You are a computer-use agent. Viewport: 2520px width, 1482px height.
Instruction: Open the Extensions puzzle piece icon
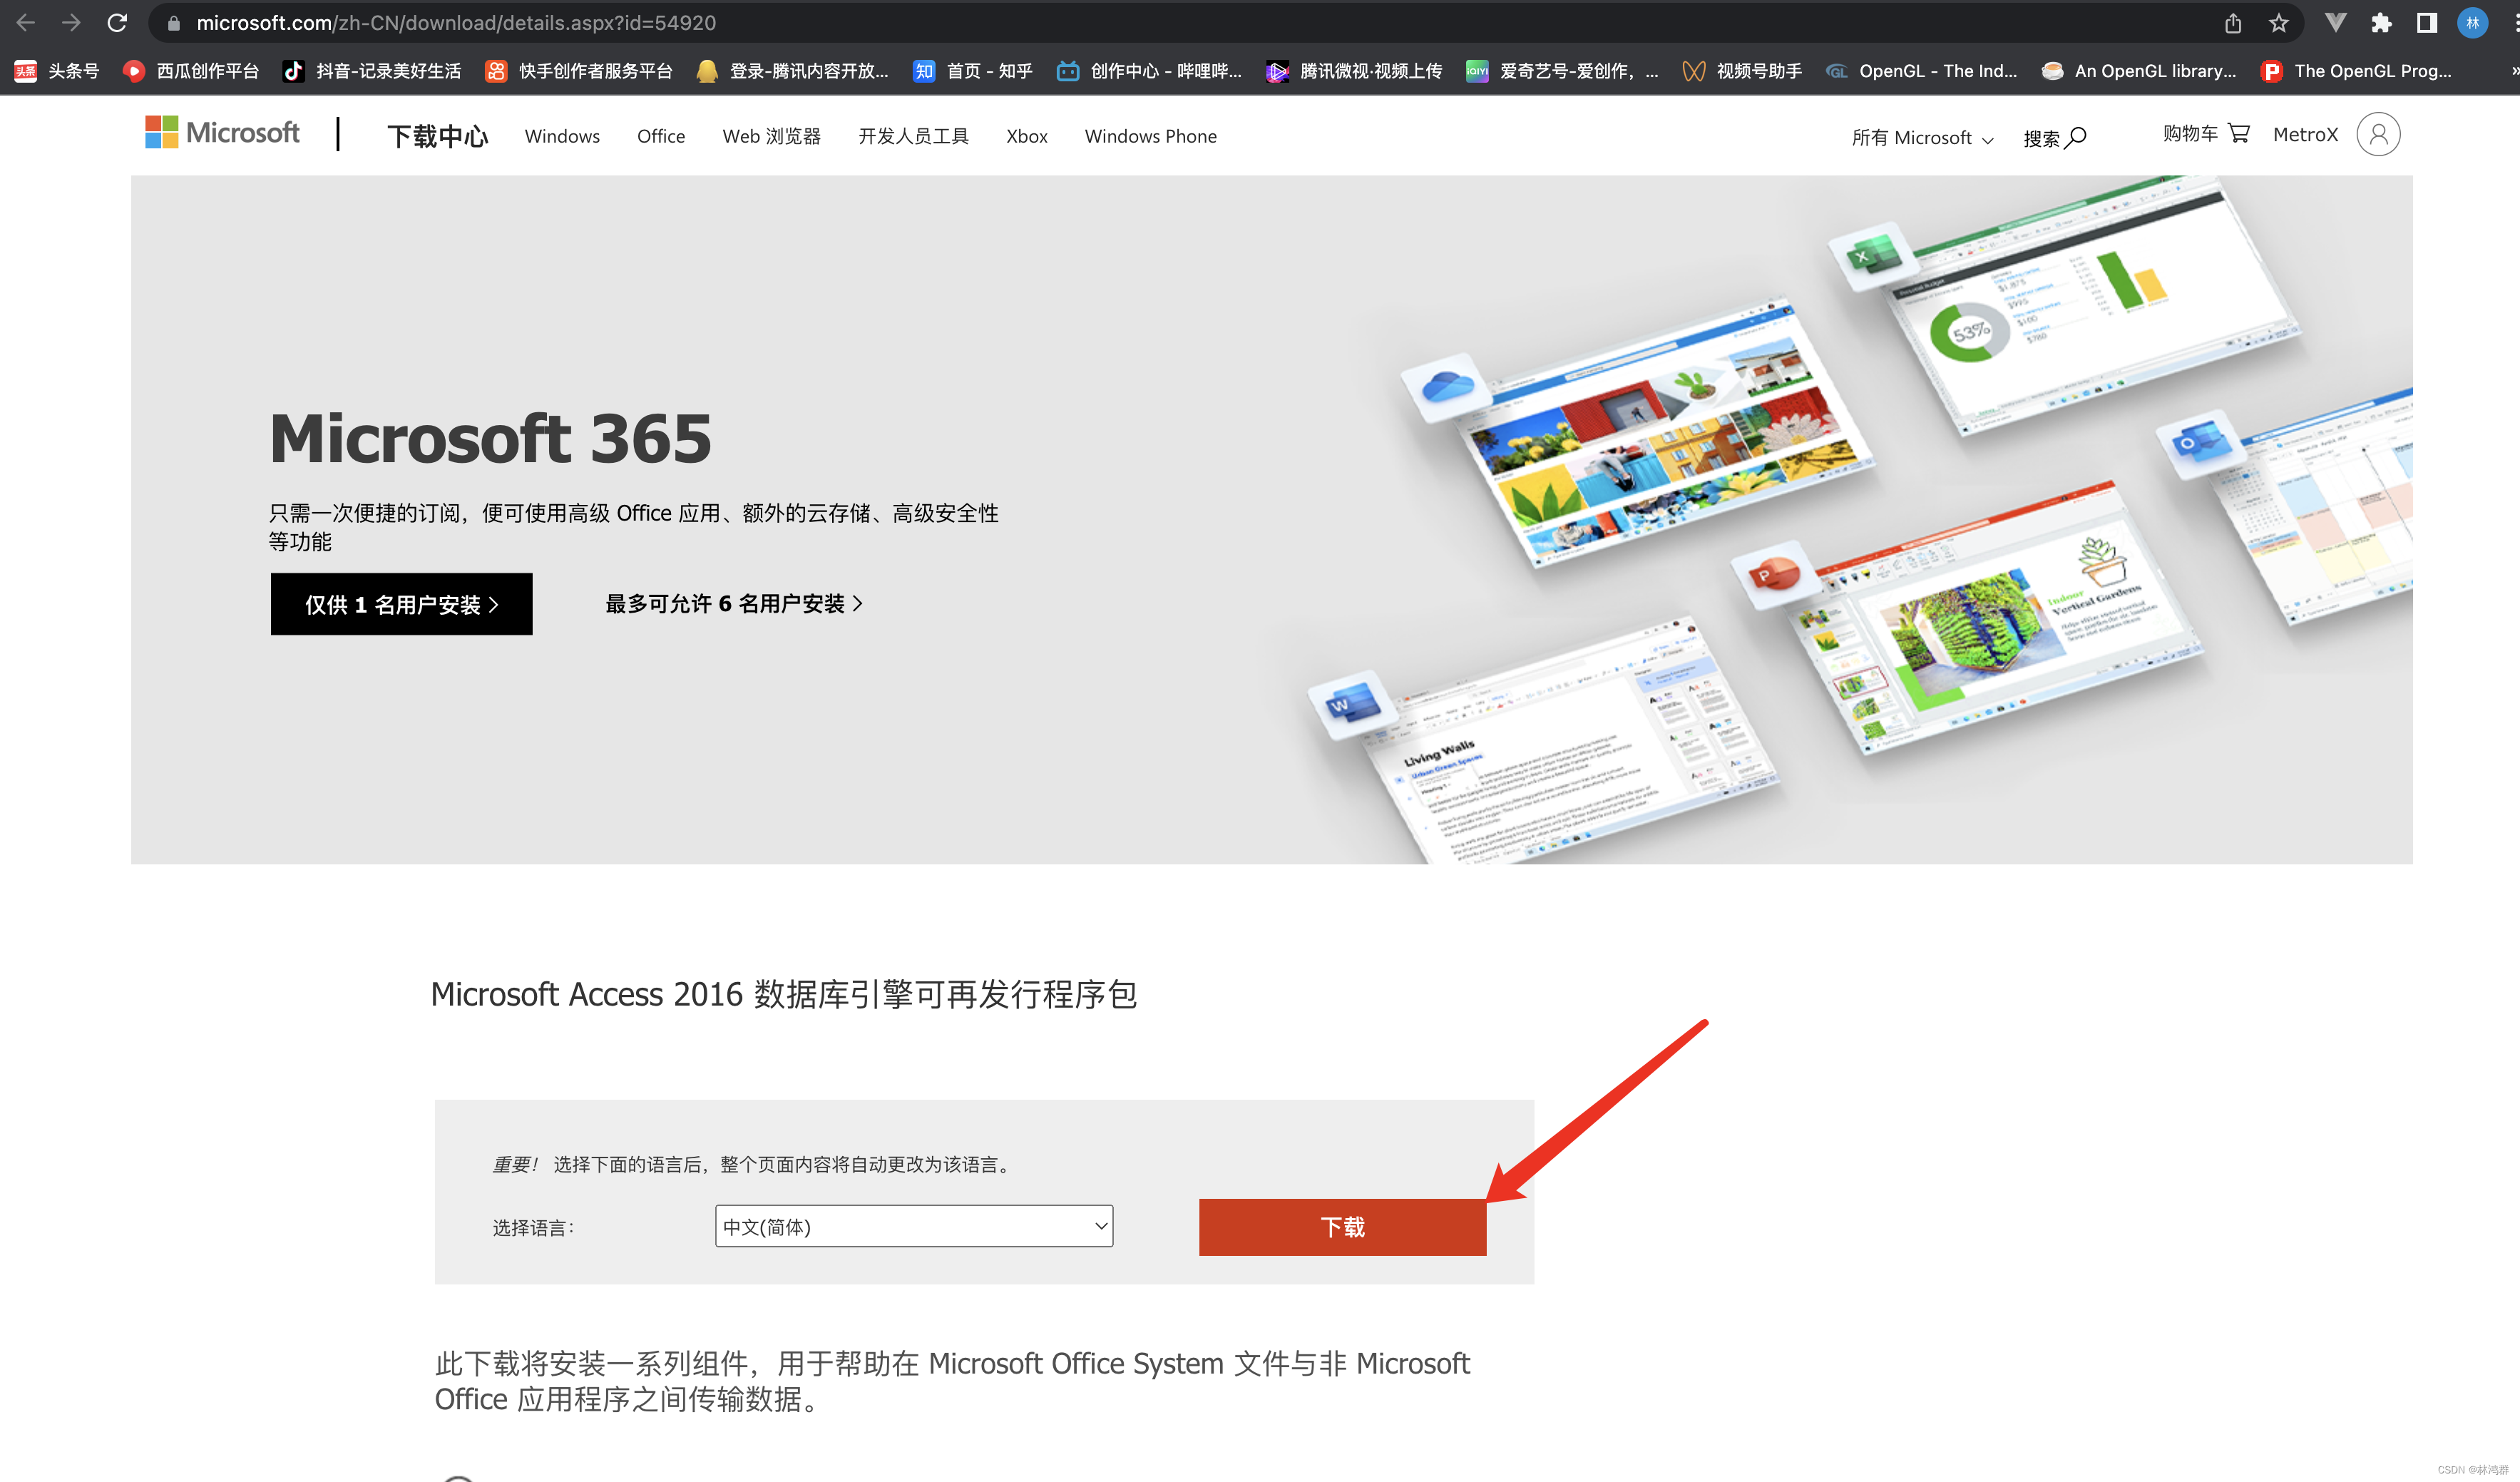(x=2381, y=23)
